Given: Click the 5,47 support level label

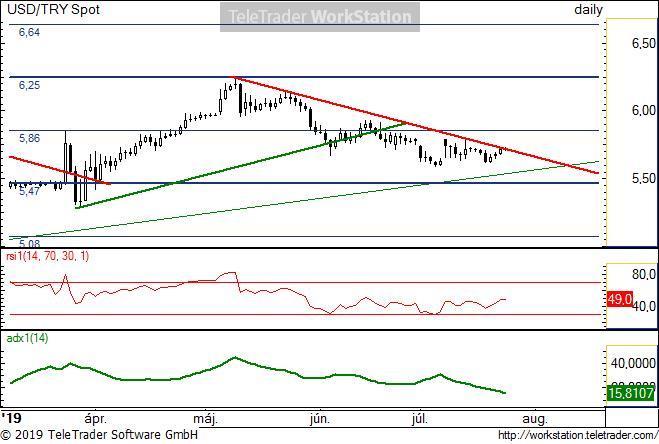Looking at the screenshot, I should 29,191.
